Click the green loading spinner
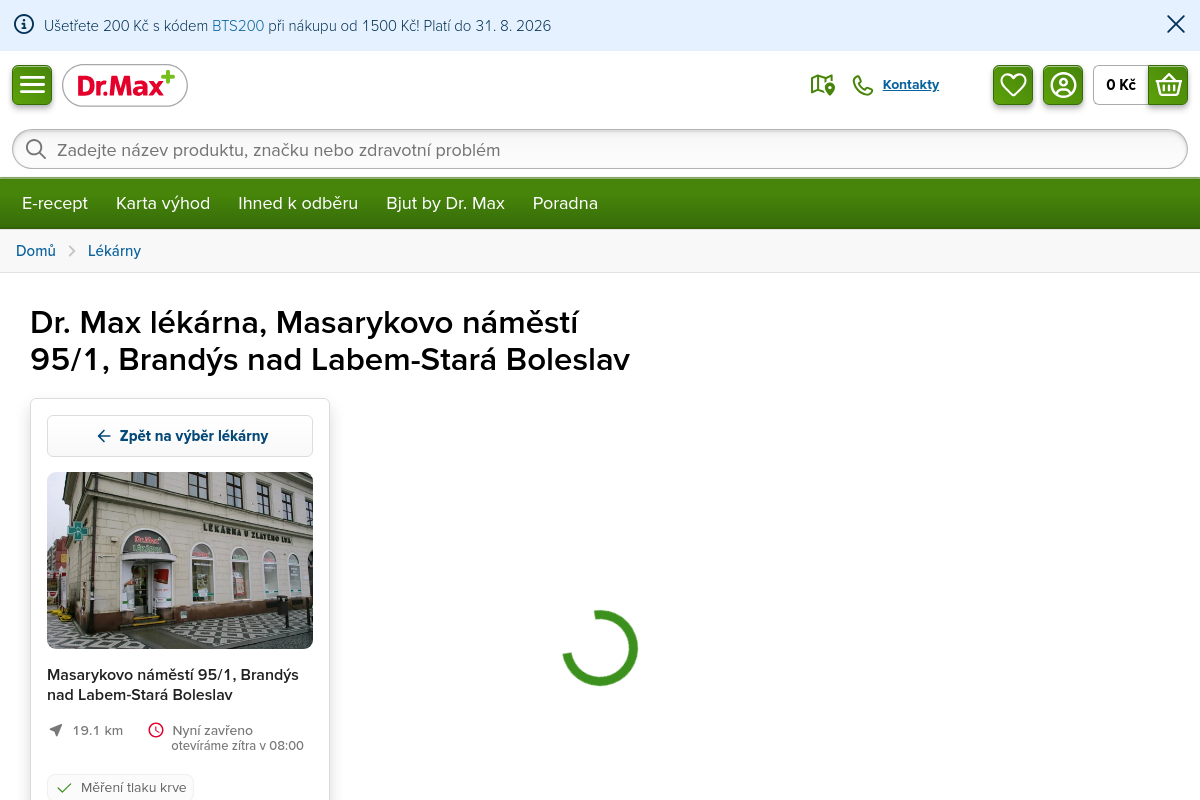Screen dimensions: 1200x800 click(x=600, y=648)
